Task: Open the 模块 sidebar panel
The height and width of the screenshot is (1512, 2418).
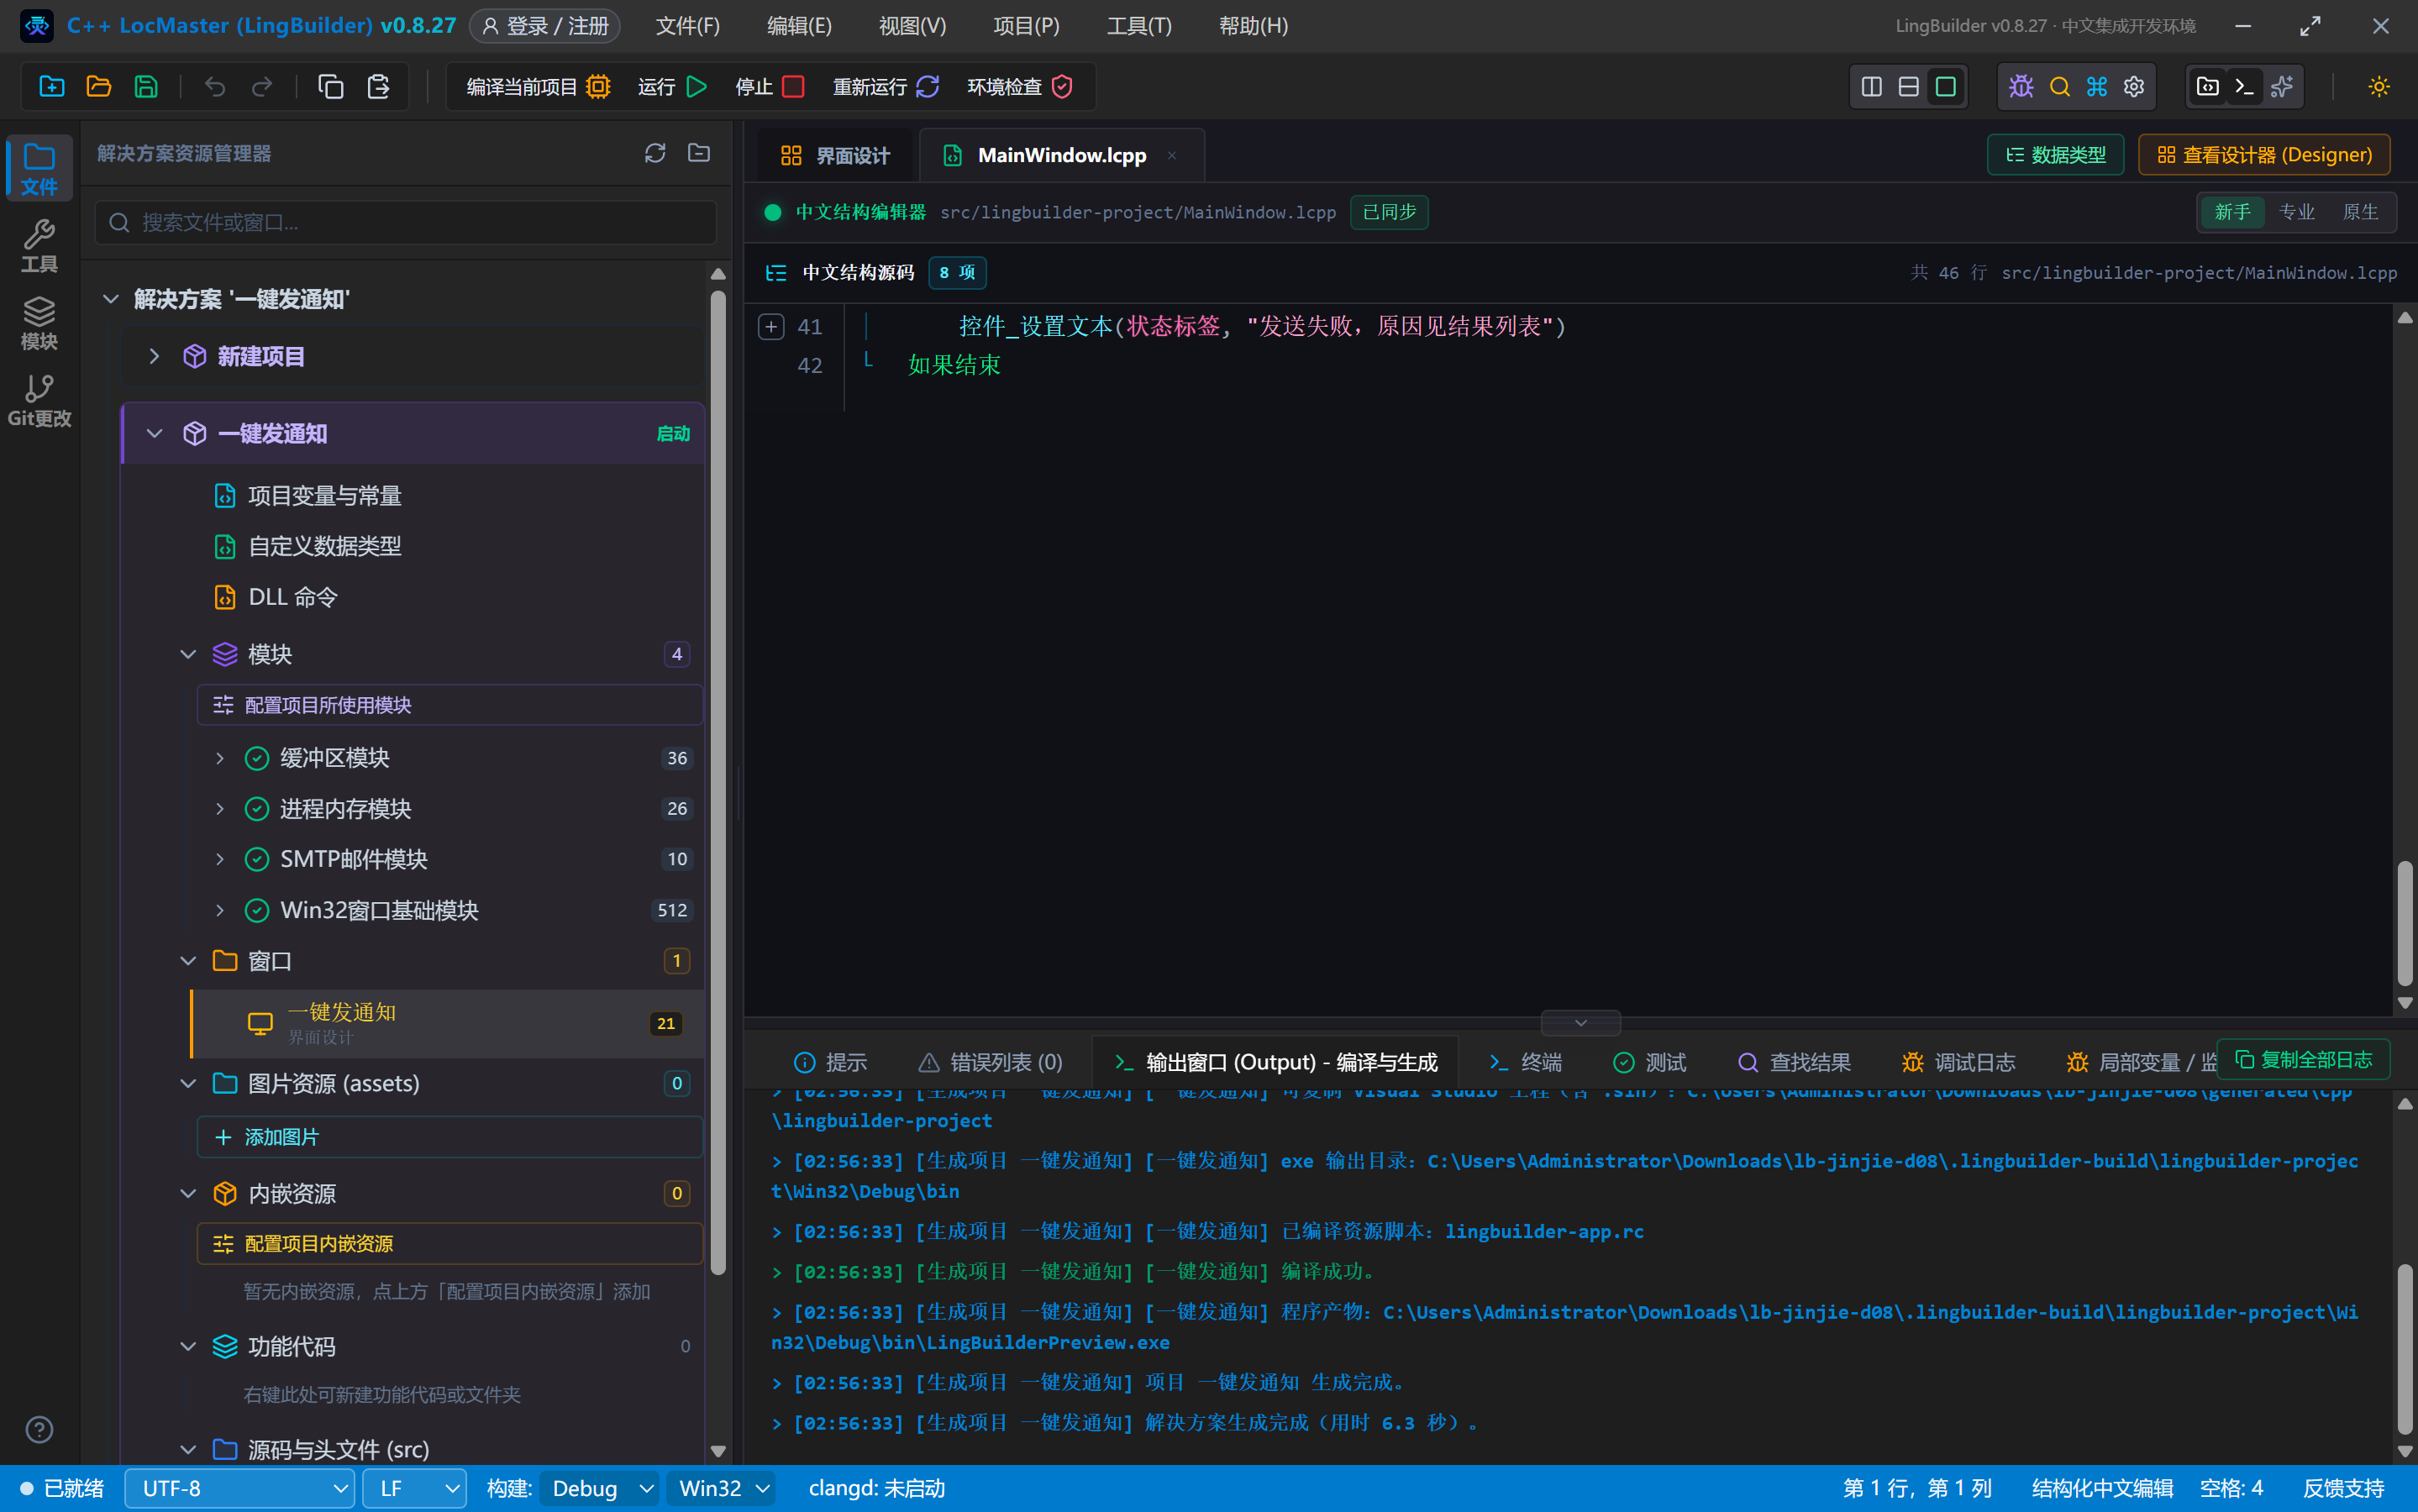Action: [39, 323]
